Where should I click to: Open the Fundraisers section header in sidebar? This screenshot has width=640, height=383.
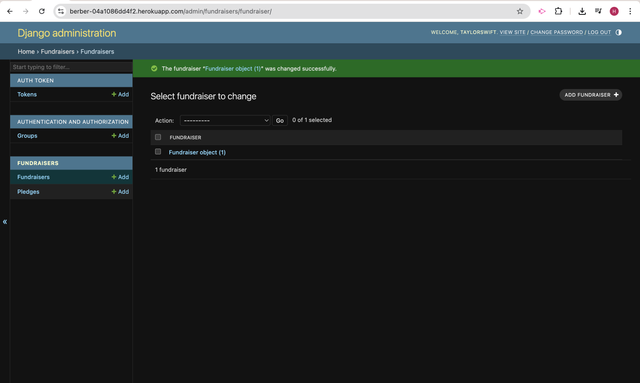point(38,163)
